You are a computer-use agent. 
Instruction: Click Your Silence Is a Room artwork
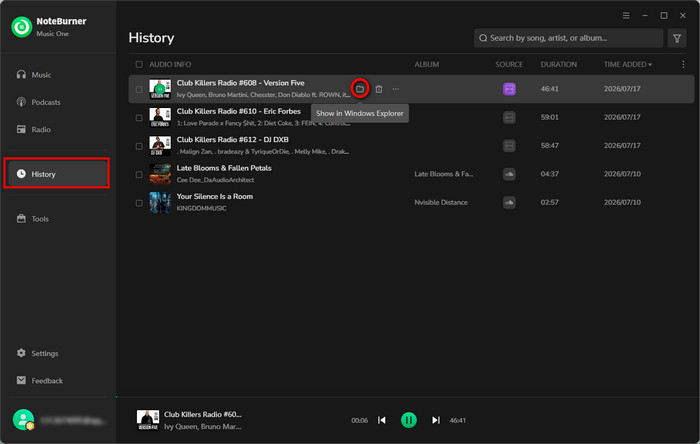click(x=160, y=202)
